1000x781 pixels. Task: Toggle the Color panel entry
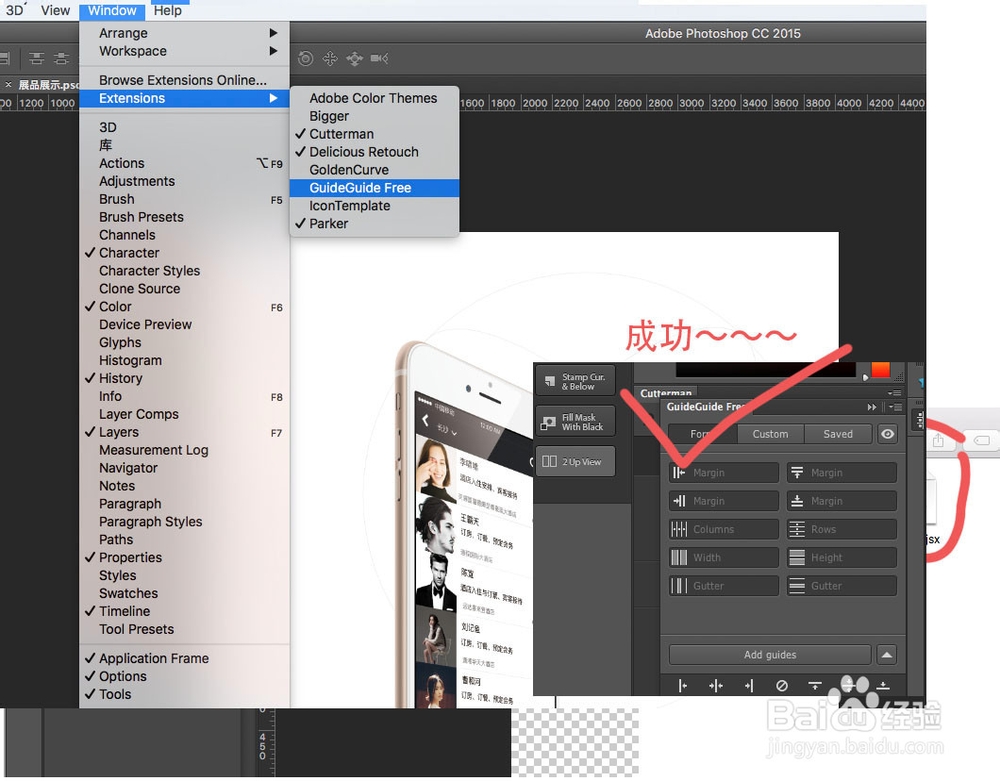coord(184,307)
